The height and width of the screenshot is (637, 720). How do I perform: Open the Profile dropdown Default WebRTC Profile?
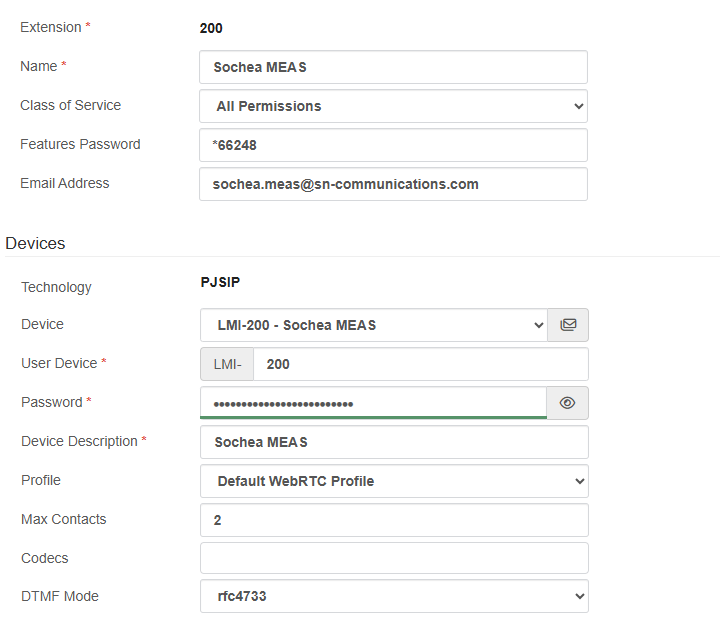pyautogui.click(x=394, y=481)
